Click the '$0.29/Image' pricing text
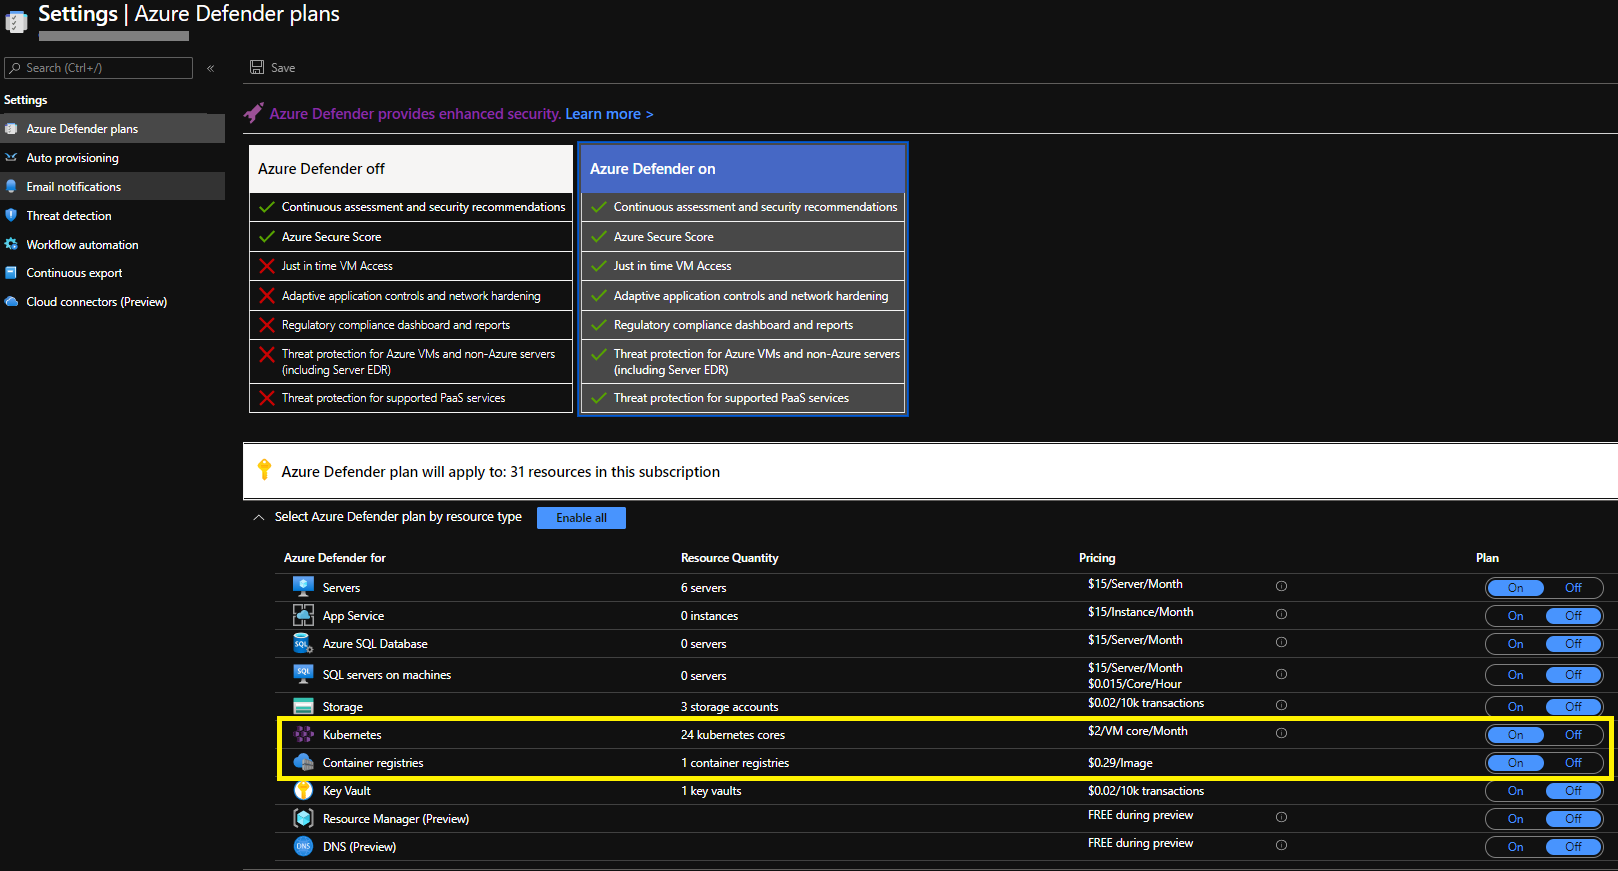The height and width of the screenshot is (871, 1618). pyautogui.click(x=1120, y=763)
